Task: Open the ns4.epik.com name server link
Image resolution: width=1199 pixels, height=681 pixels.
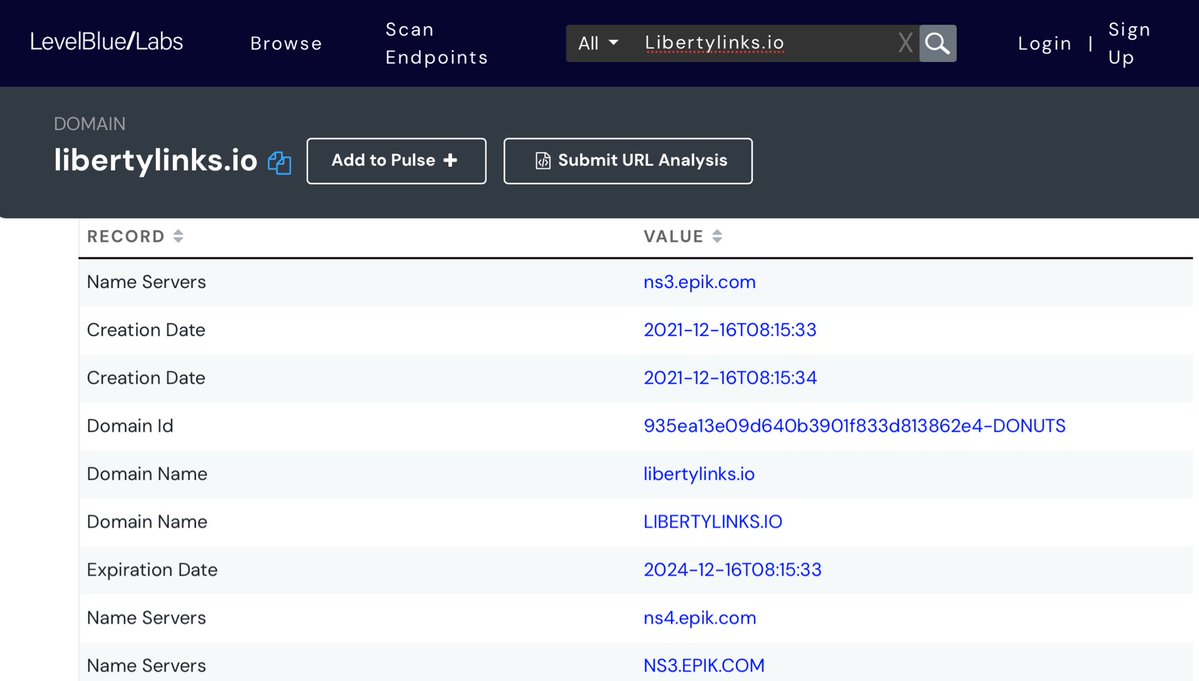Action: (699, 618)
